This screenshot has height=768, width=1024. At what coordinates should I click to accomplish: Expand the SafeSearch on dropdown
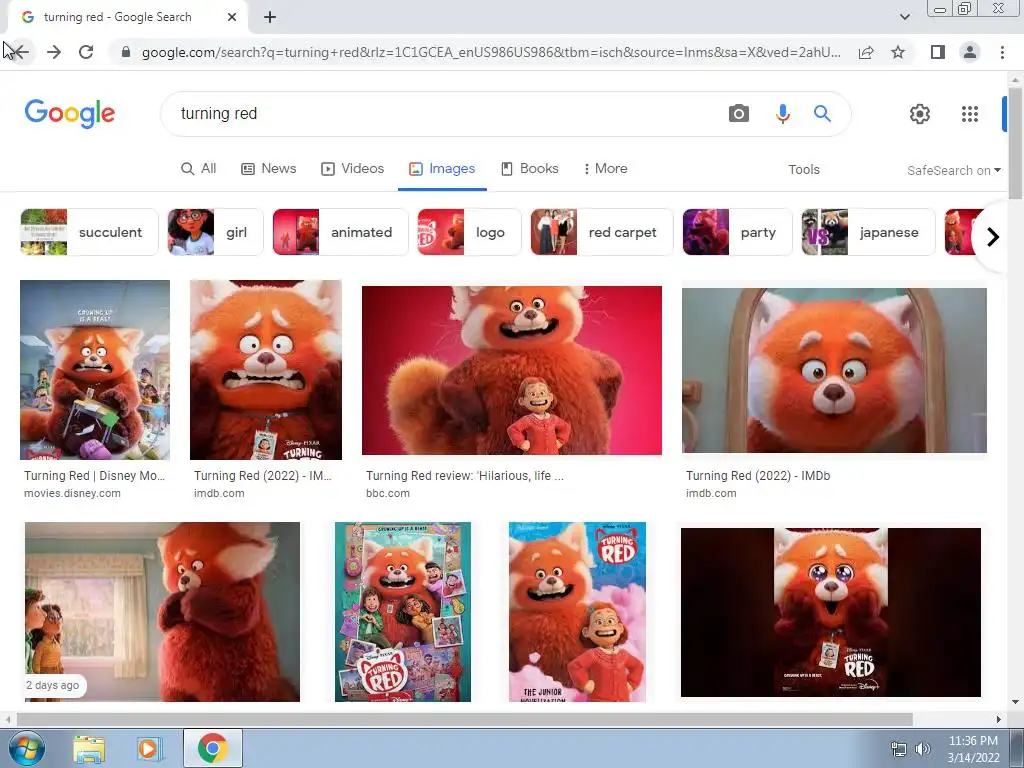[953, 170]
